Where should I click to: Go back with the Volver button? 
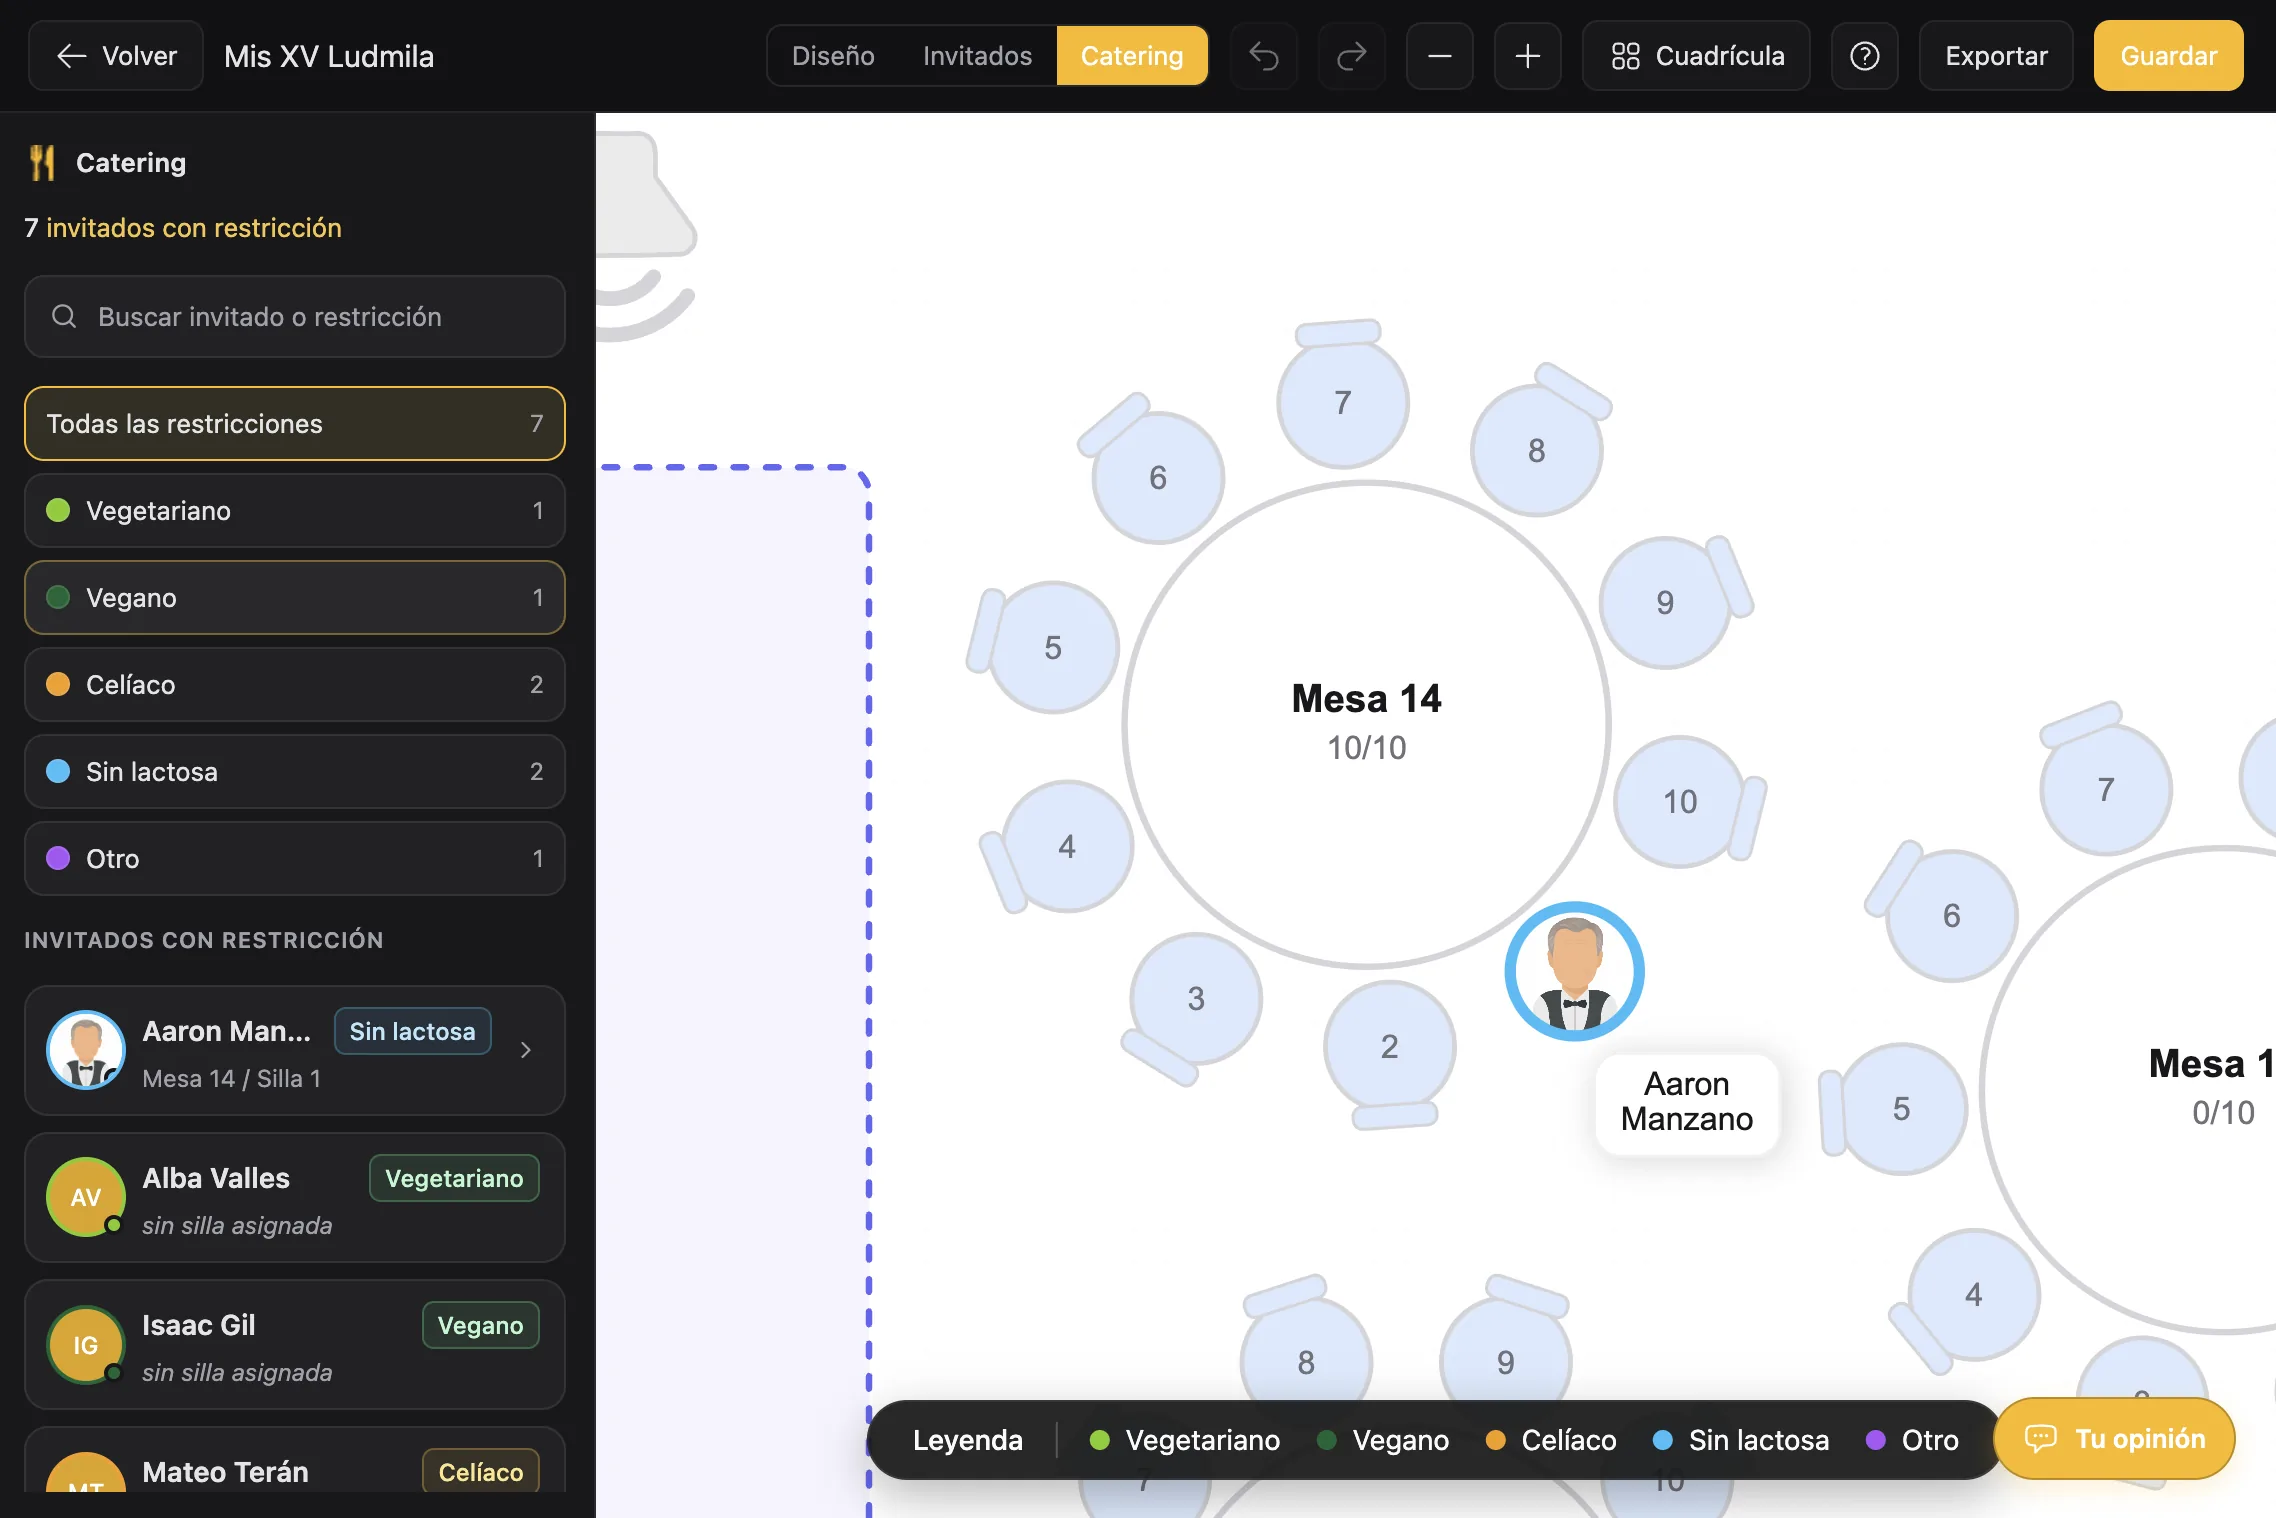(116, 56)
